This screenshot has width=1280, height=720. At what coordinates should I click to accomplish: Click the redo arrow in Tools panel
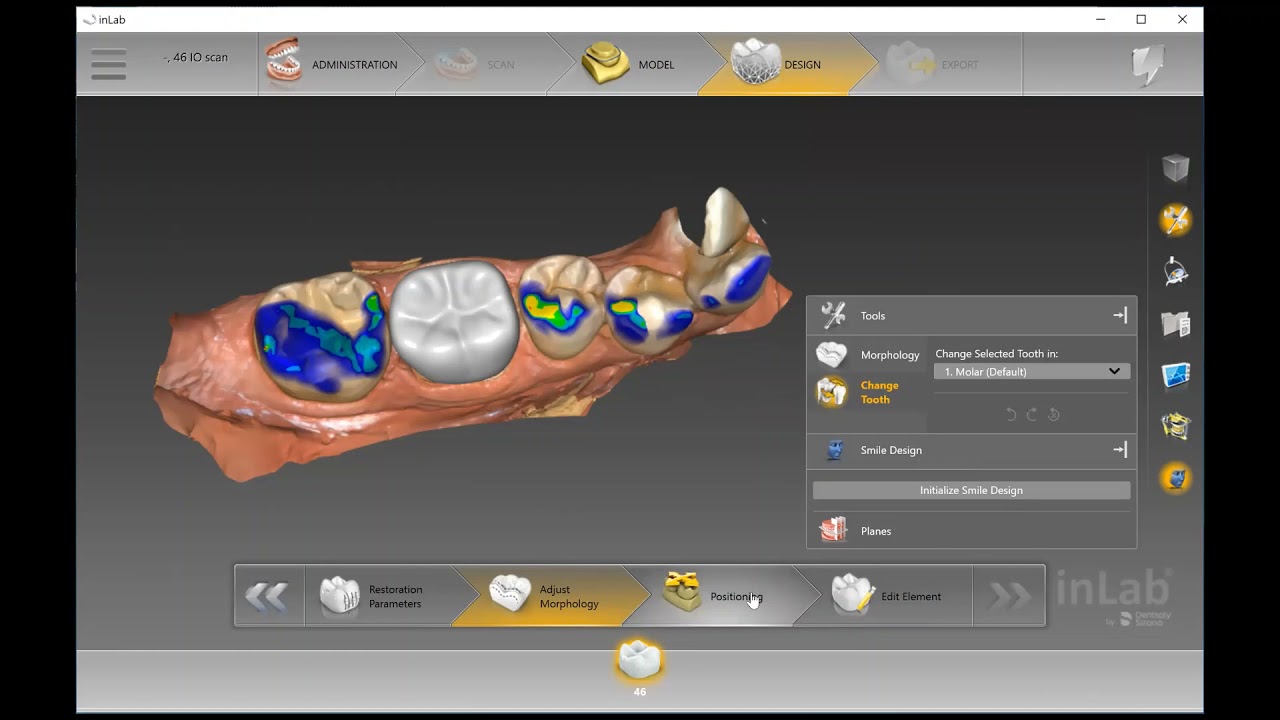[1032, 414]
